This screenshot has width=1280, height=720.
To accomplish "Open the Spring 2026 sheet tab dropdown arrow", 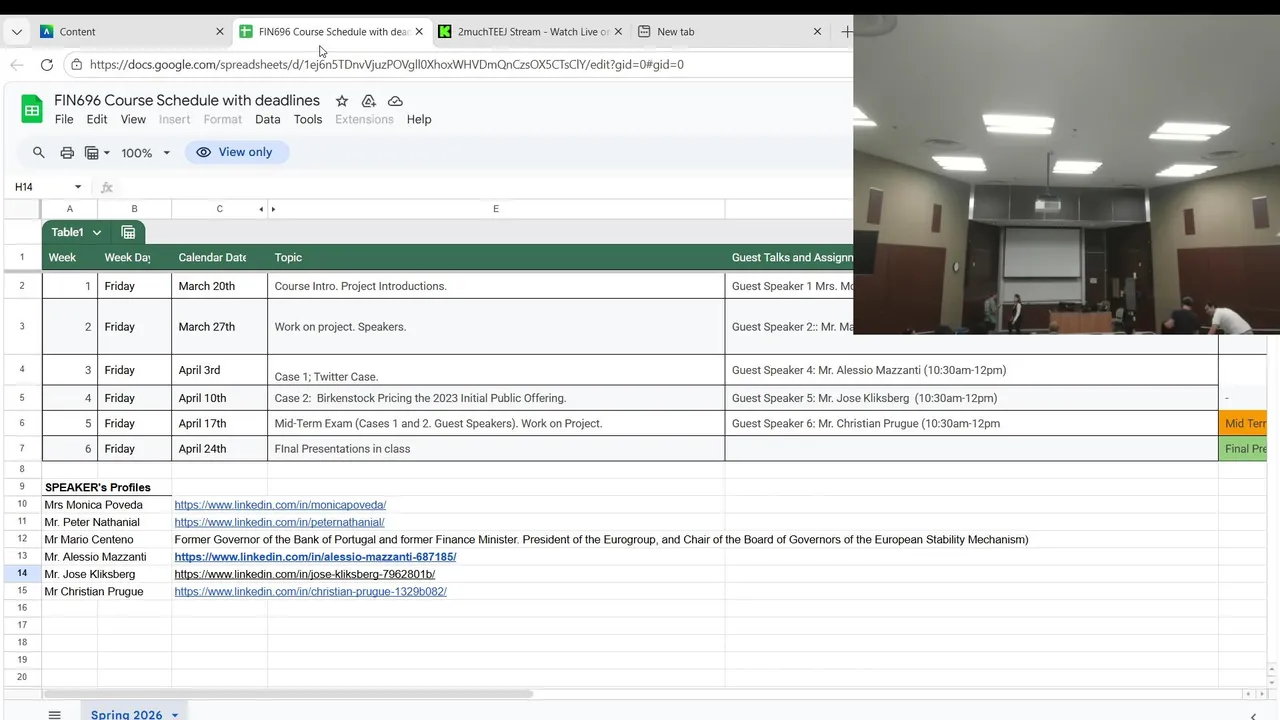I will coord(175,715).
